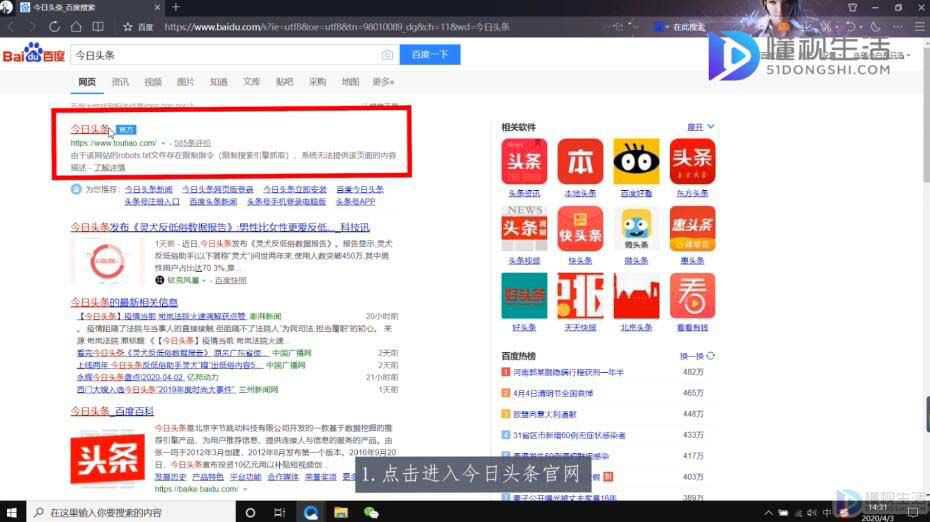Click the 今日头条新闻 suggested search link

tap(148, 189)
